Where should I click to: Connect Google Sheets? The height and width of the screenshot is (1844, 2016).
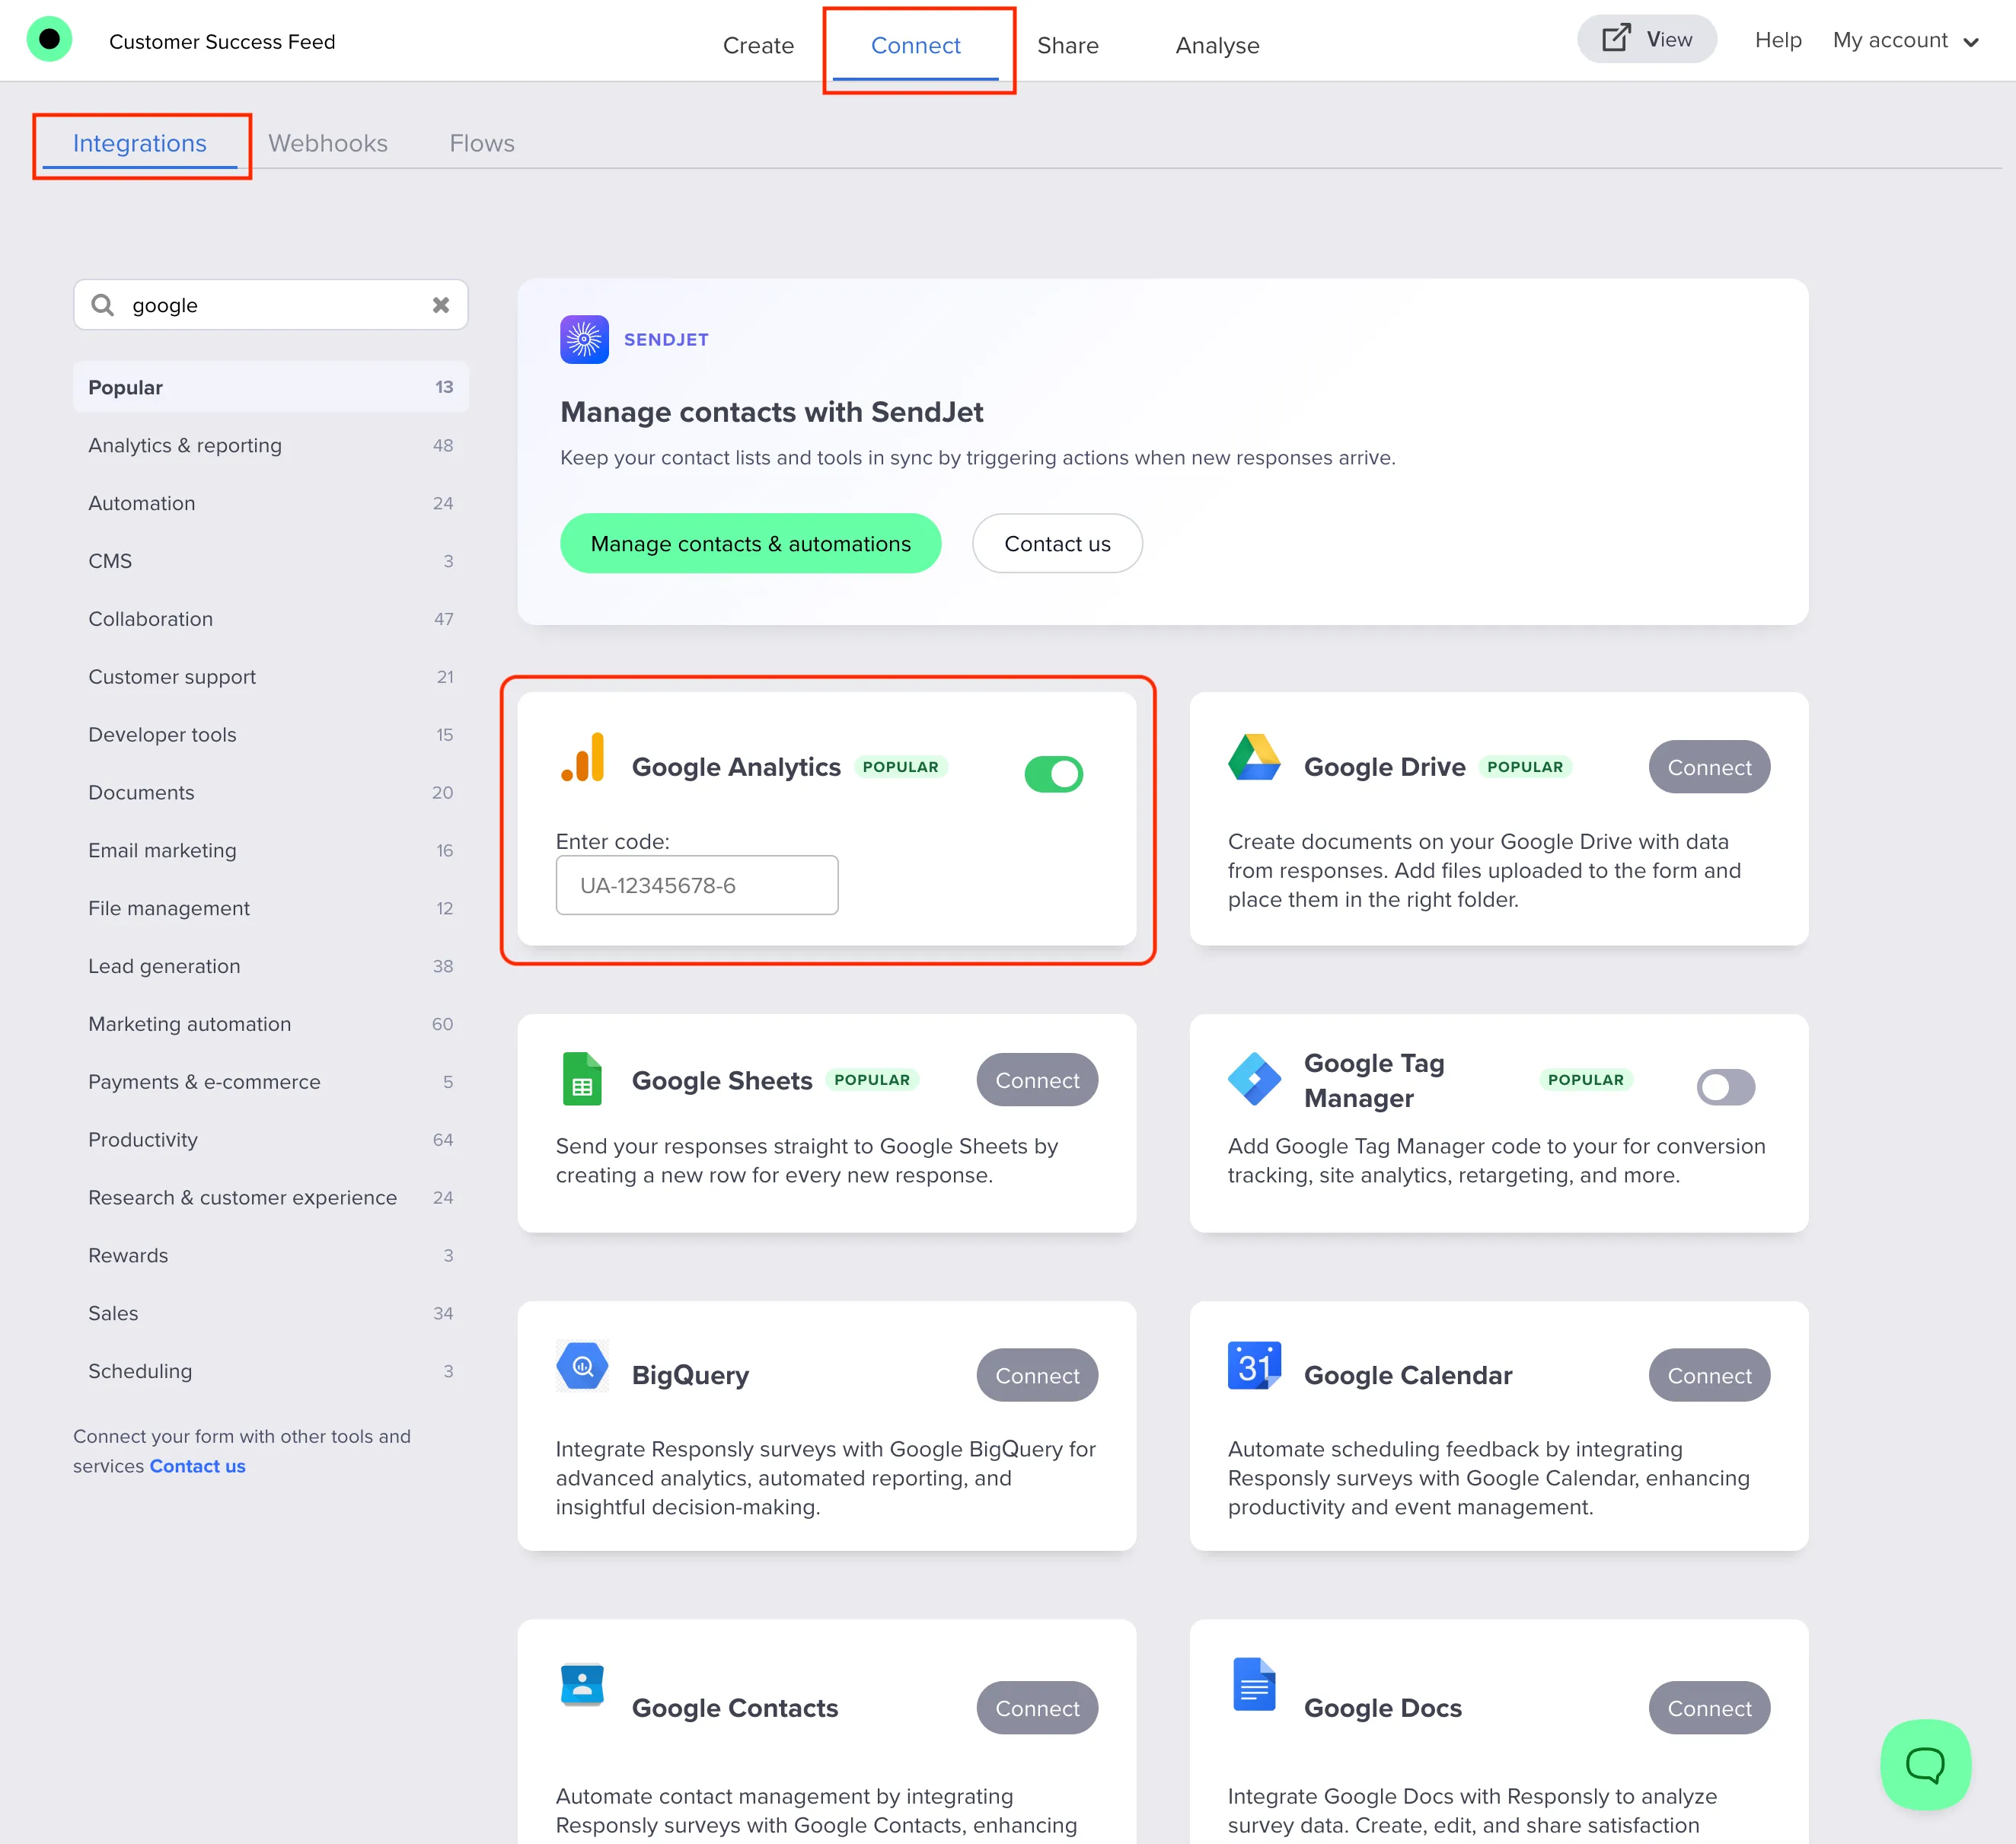click(1037, 1080)
